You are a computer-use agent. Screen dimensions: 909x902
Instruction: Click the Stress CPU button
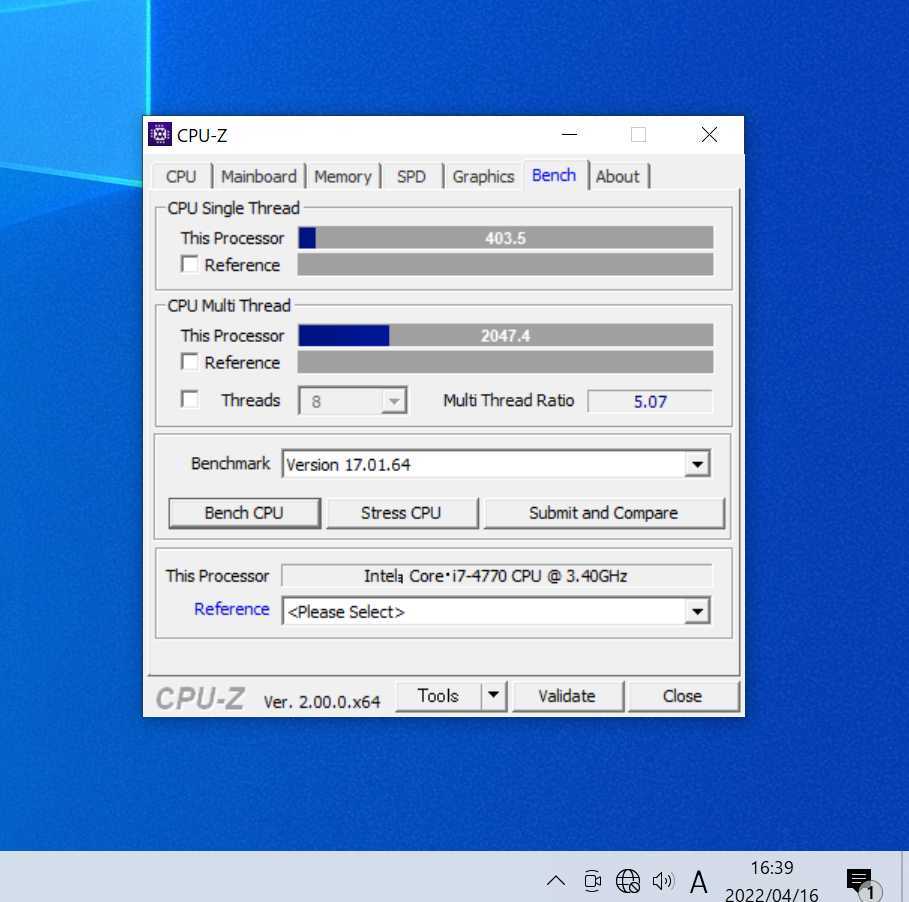pyautogui.click(x=401, y=513)
